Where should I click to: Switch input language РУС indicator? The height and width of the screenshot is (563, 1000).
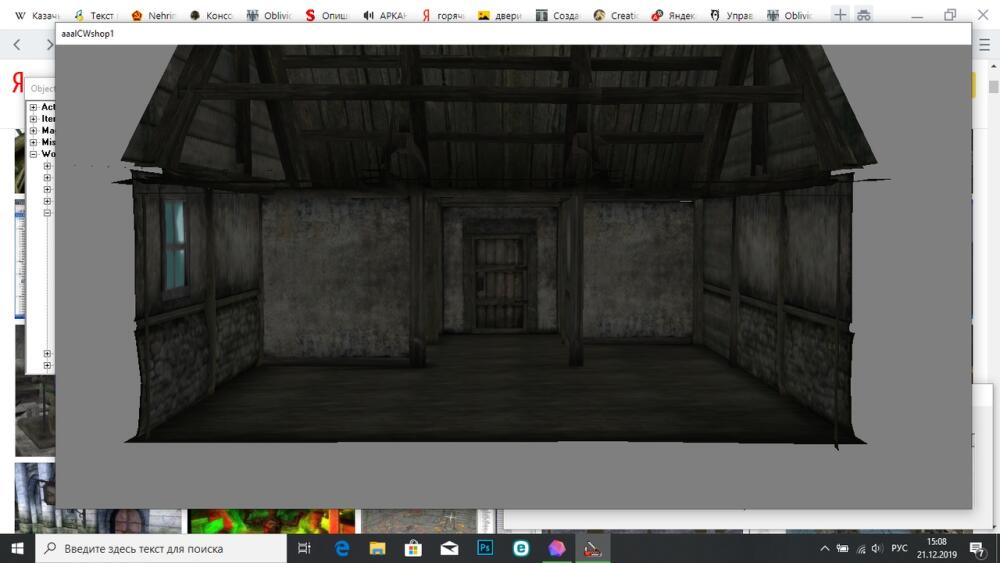[899, 548]
